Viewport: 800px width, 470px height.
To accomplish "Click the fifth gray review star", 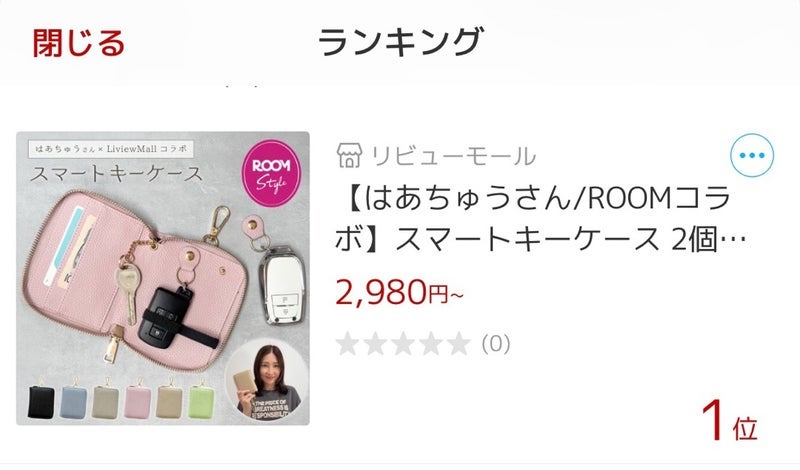I will point(457,343).
